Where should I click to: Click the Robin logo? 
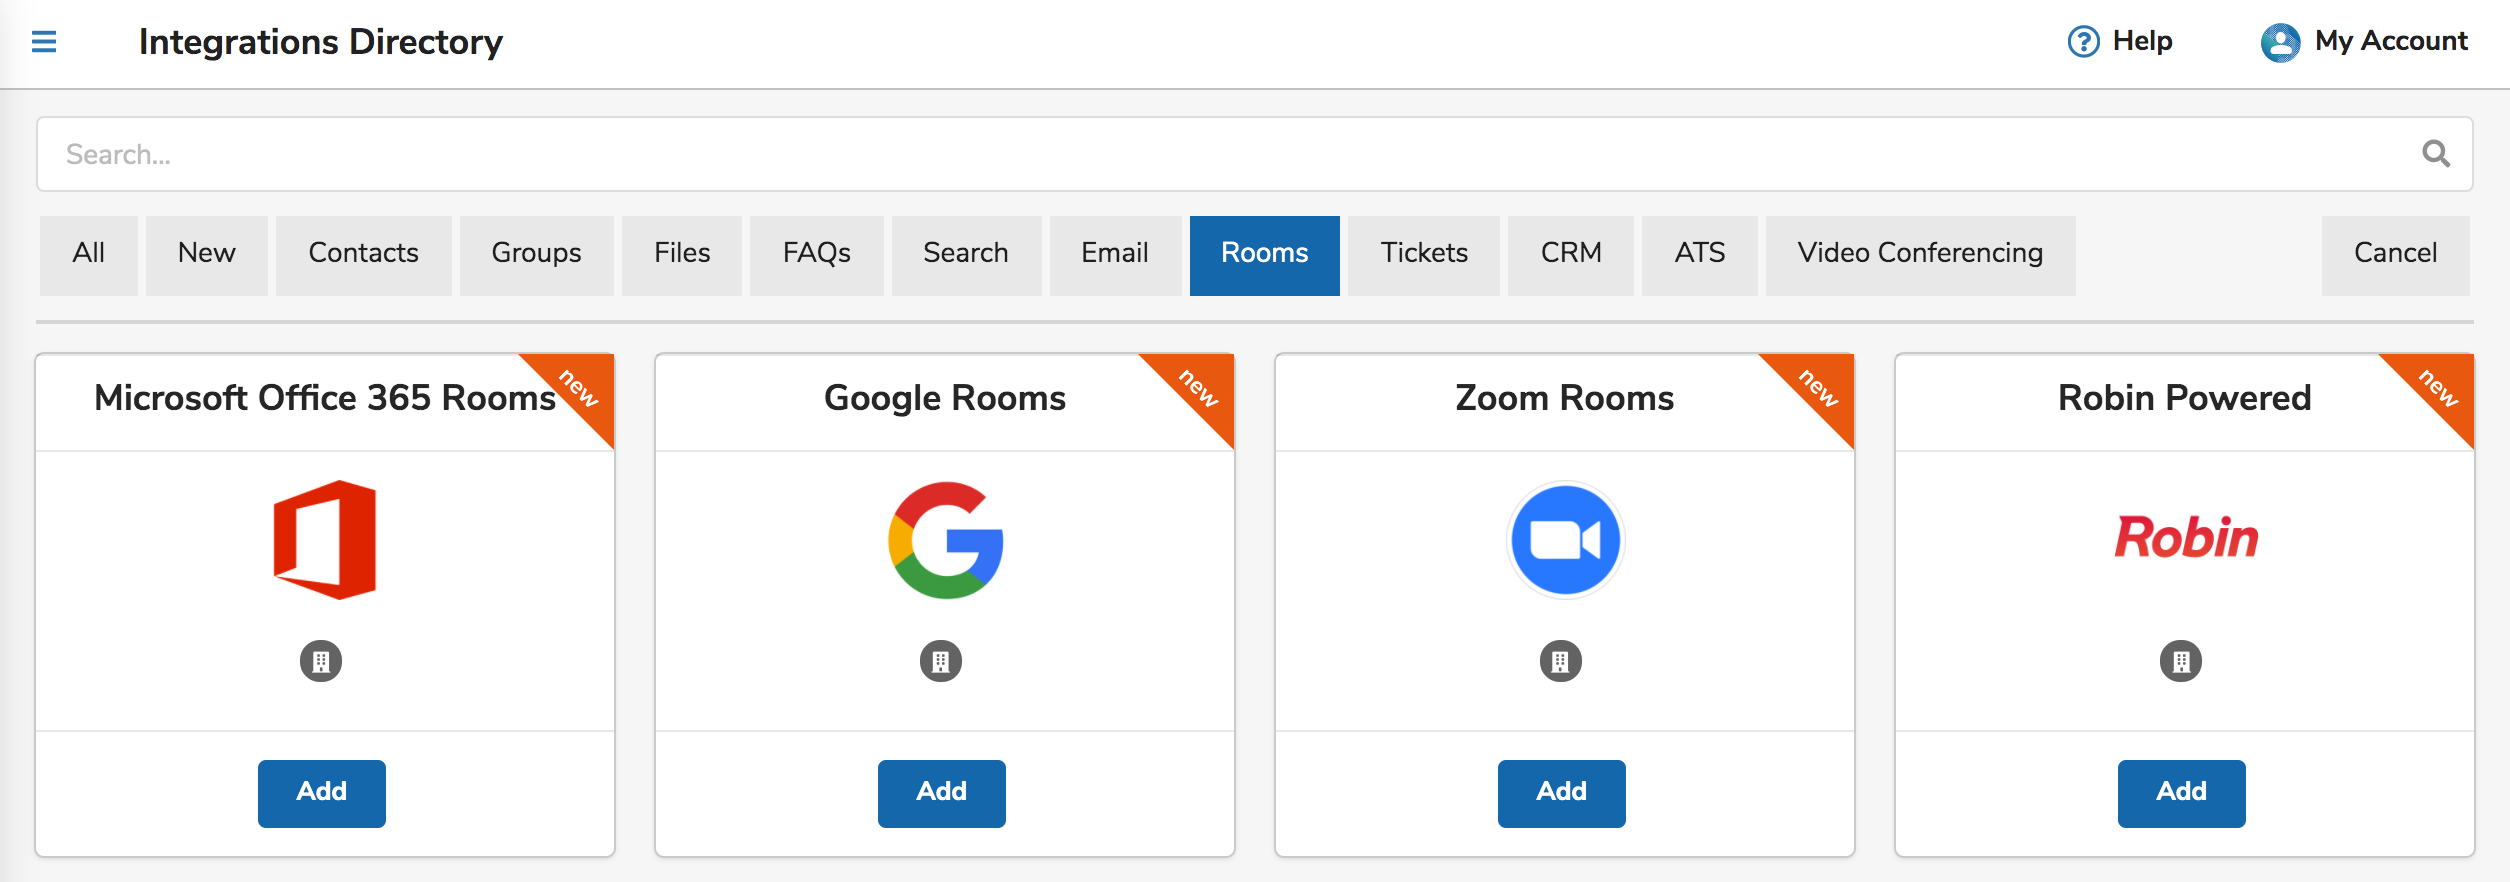click(x=2186, y=538)
